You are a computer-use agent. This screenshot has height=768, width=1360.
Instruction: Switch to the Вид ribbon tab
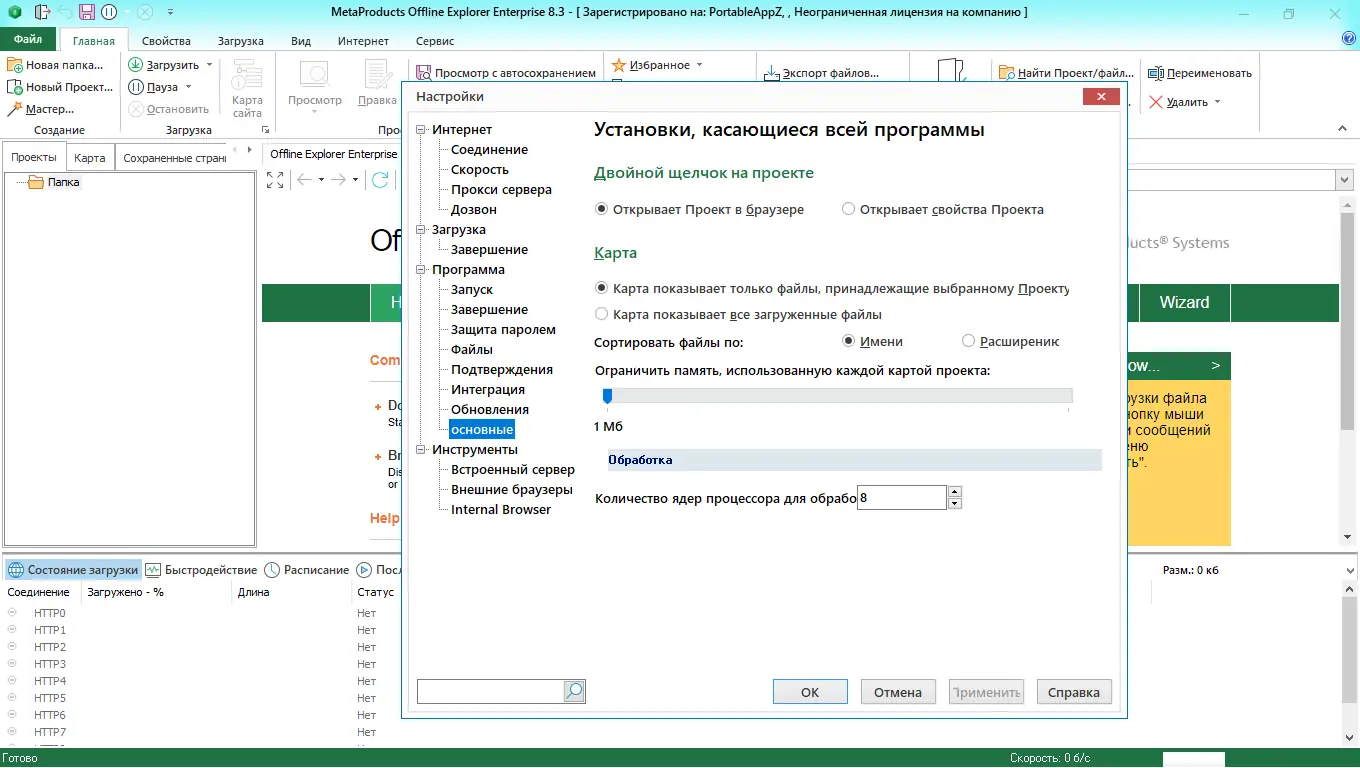coord(301,41)
